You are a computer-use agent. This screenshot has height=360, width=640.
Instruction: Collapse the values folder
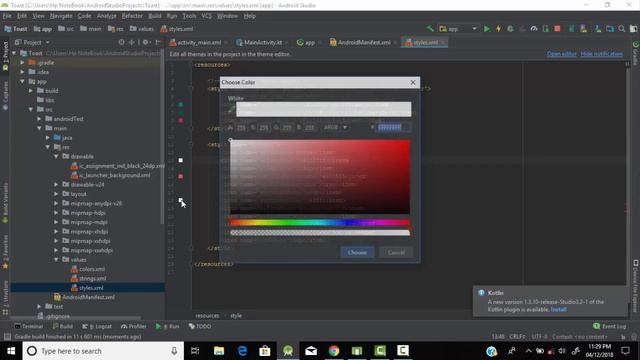point(56,260)
